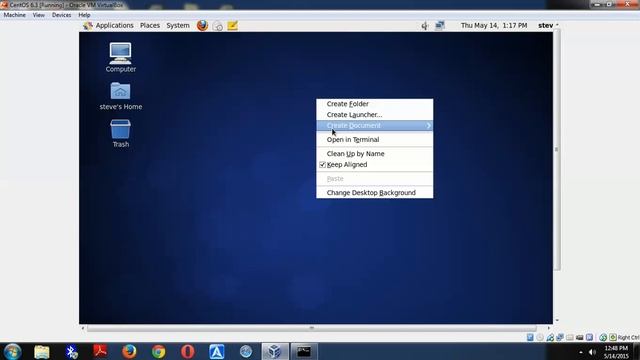Launch the mail client icon in GNOME panel

point(218,26)
